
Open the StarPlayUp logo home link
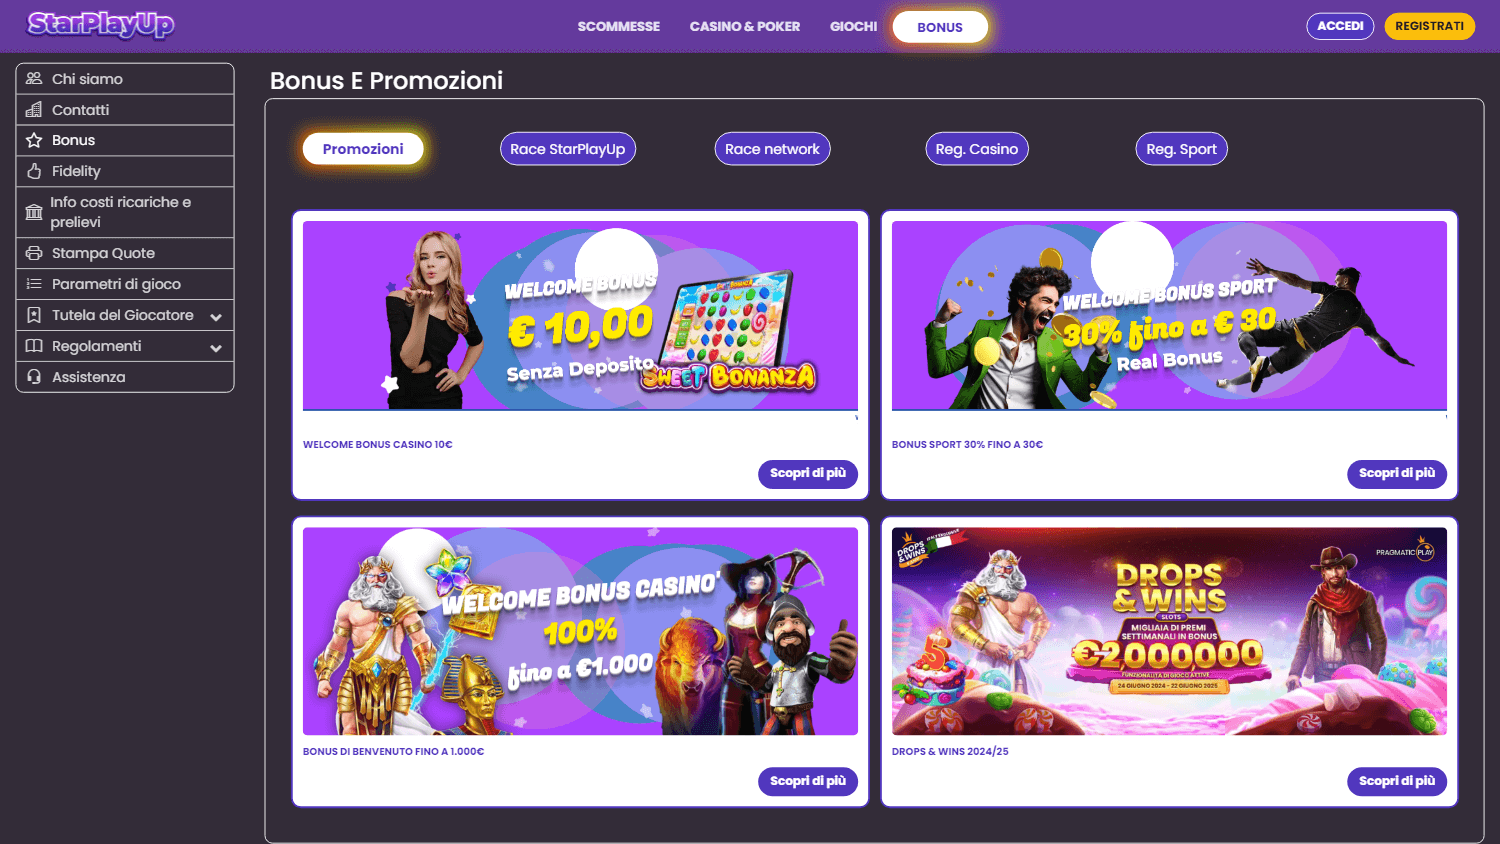(x=101, y=24)
